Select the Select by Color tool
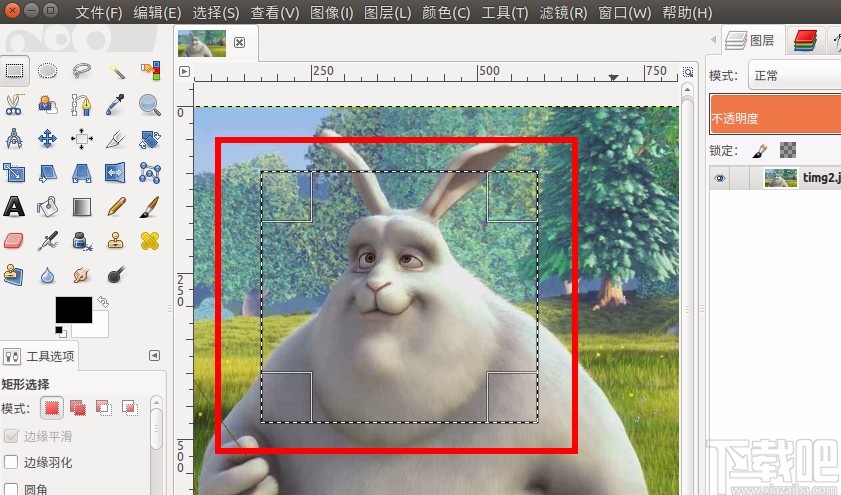This screenshot has height=495, width=841. [150, 70]
